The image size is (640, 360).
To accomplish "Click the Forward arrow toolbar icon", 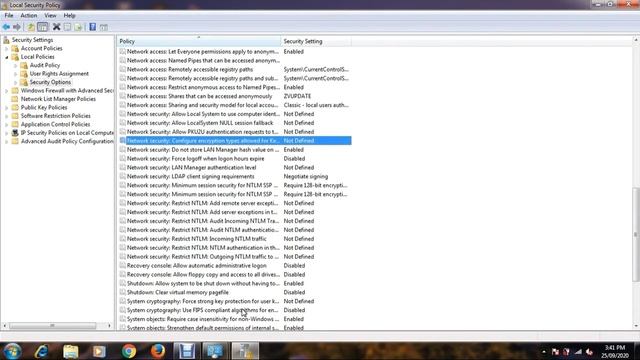I will (17, 27).
